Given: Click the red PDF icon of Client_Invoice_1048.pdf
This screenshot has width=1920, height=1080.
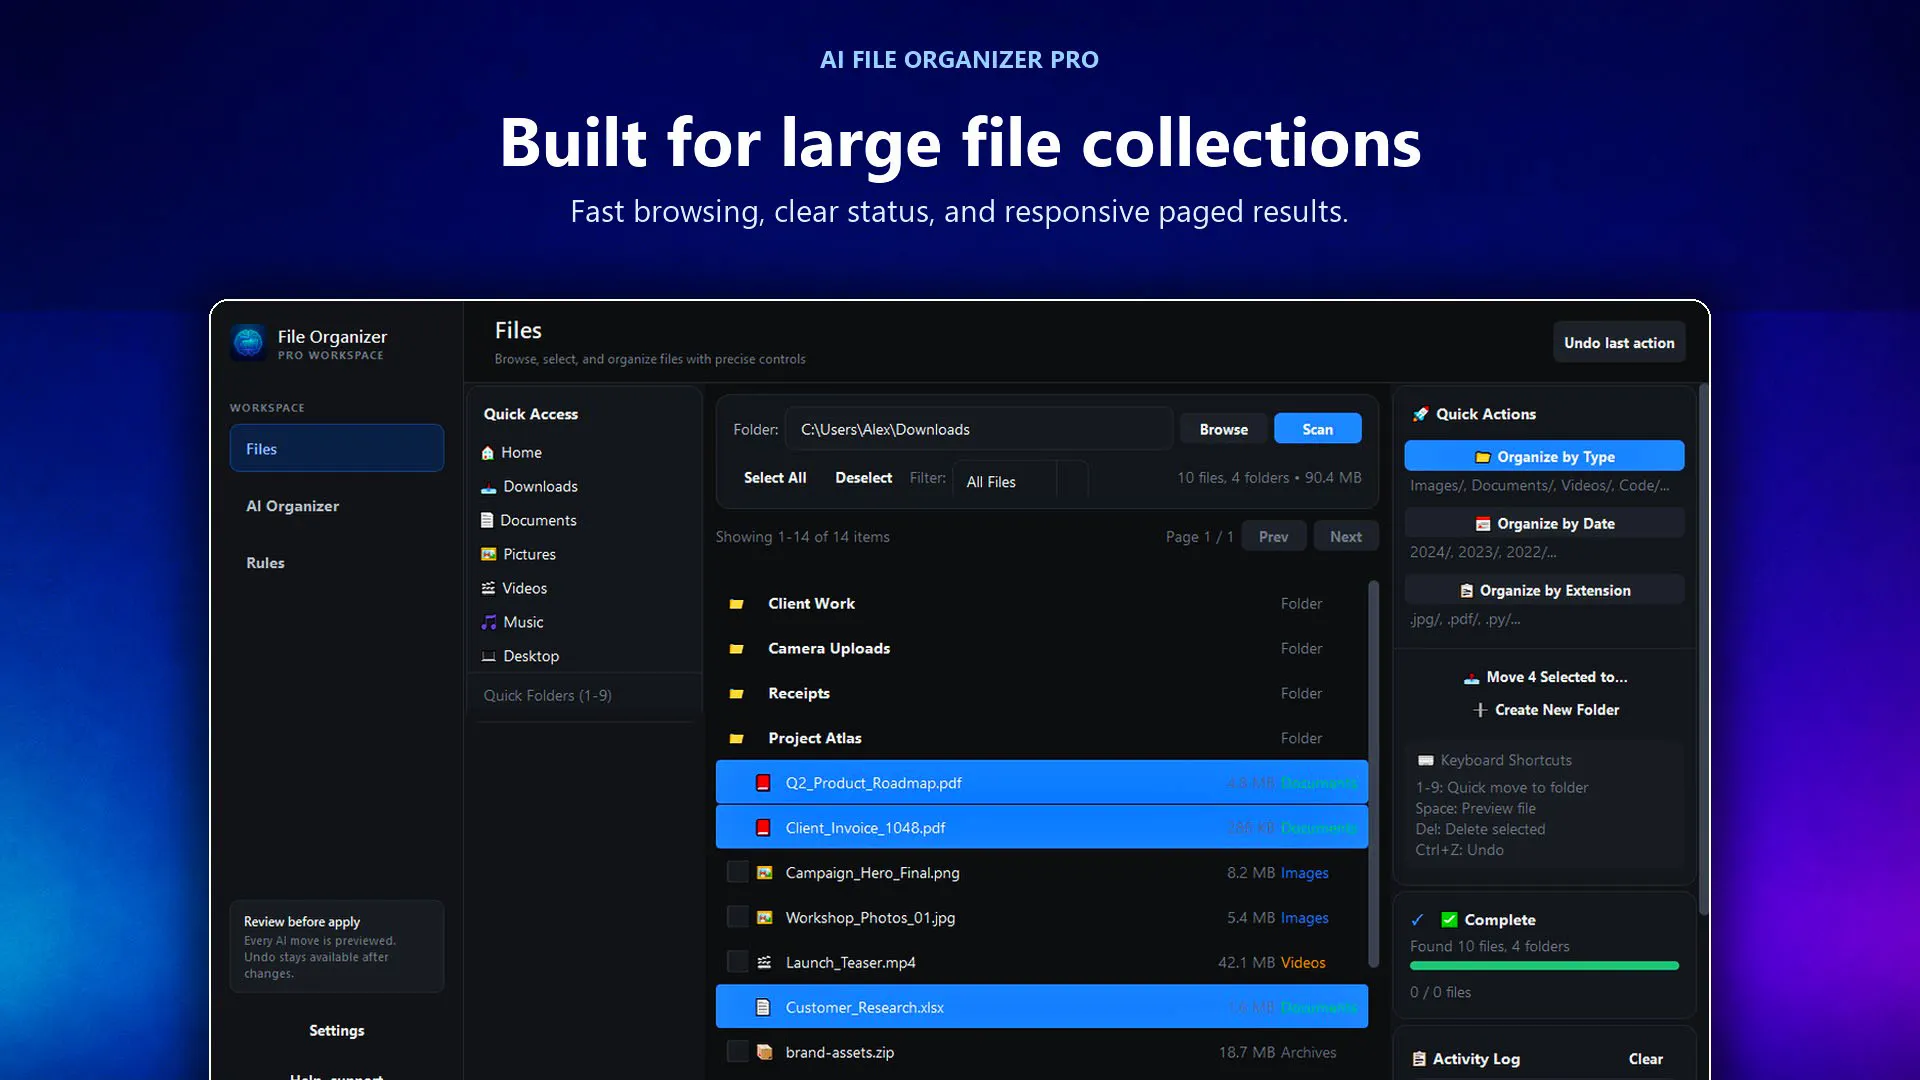Looking at the screenshot, I should pyautogui.click(x=763, y=828).
